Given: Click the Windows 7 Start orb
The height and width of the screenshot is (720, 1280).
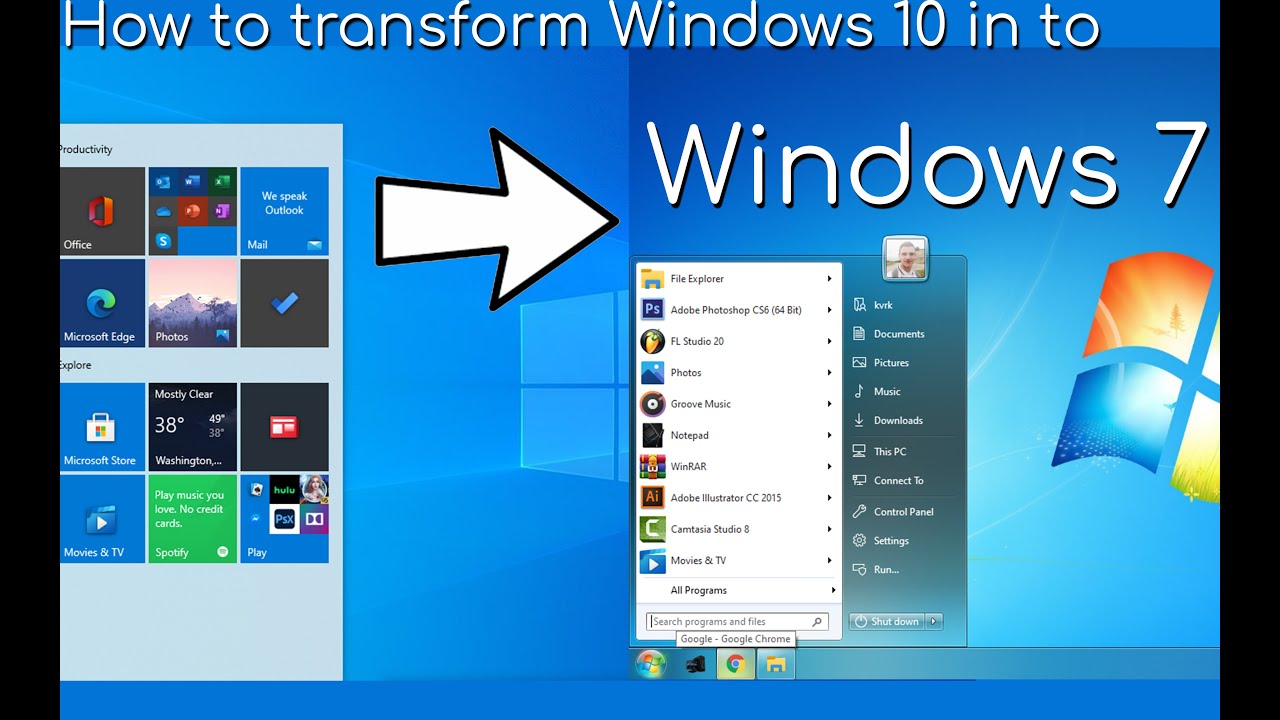Looking at the screenshot, I should pyautogui.click(x=651, y=664).
